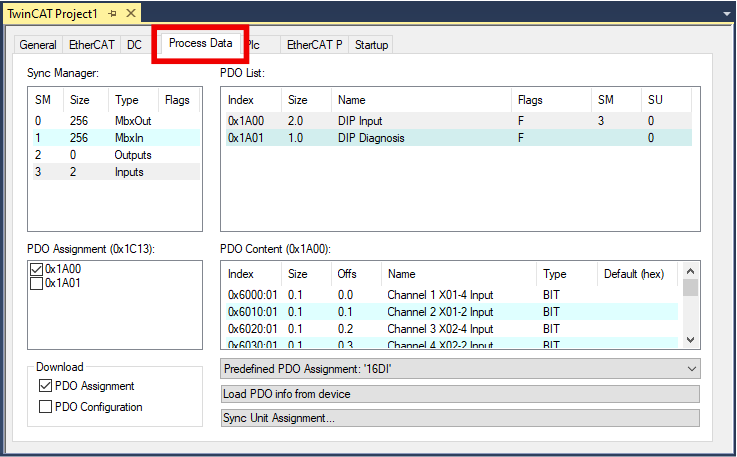Click the Offs column header in PDO Content
This screenshot has width=737, height=457.
356,274
